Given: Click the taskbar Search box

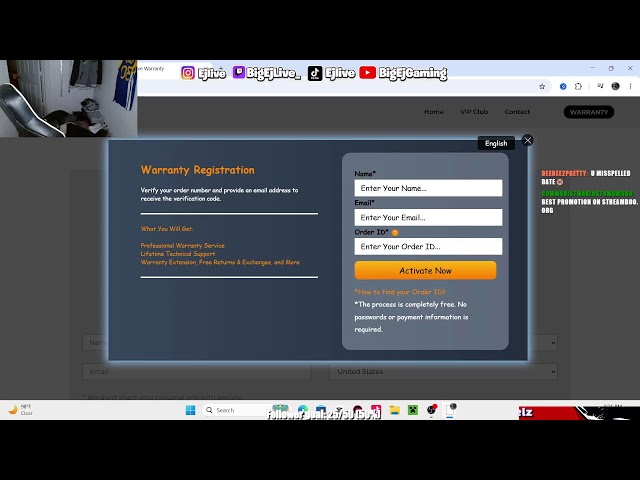Looking at the screenshot, I should tap(235, 410).
